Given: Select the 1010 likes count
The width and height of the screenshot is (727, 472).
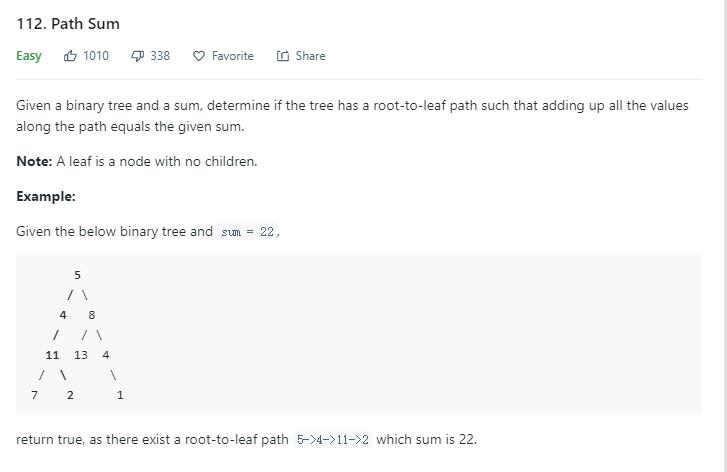Looking at the screenshot, I should tap(96, 56).
